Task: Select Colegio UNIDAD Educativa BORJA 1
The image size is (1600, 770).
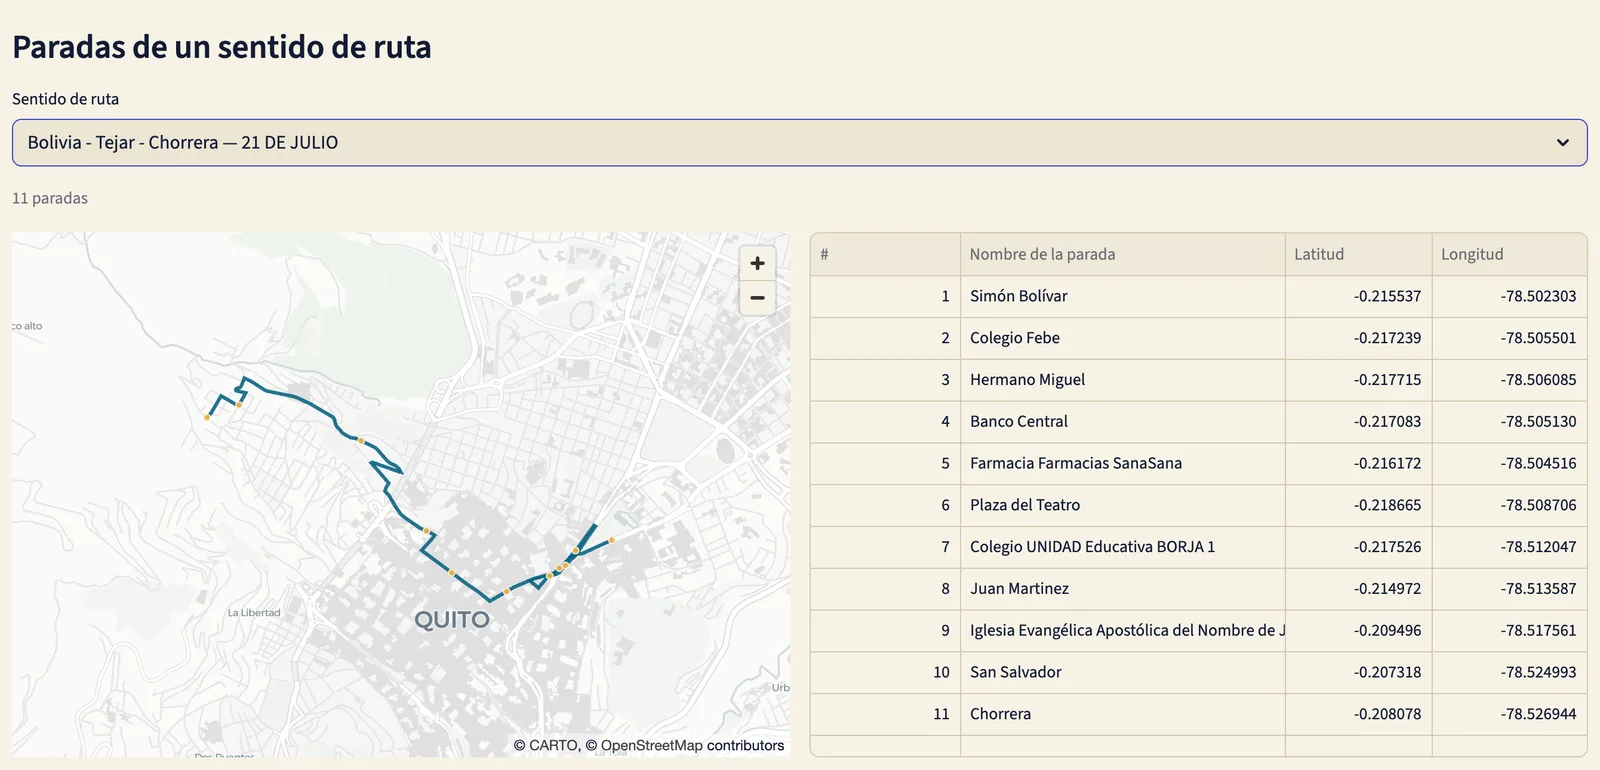Action: click(x=1198, y=548)
